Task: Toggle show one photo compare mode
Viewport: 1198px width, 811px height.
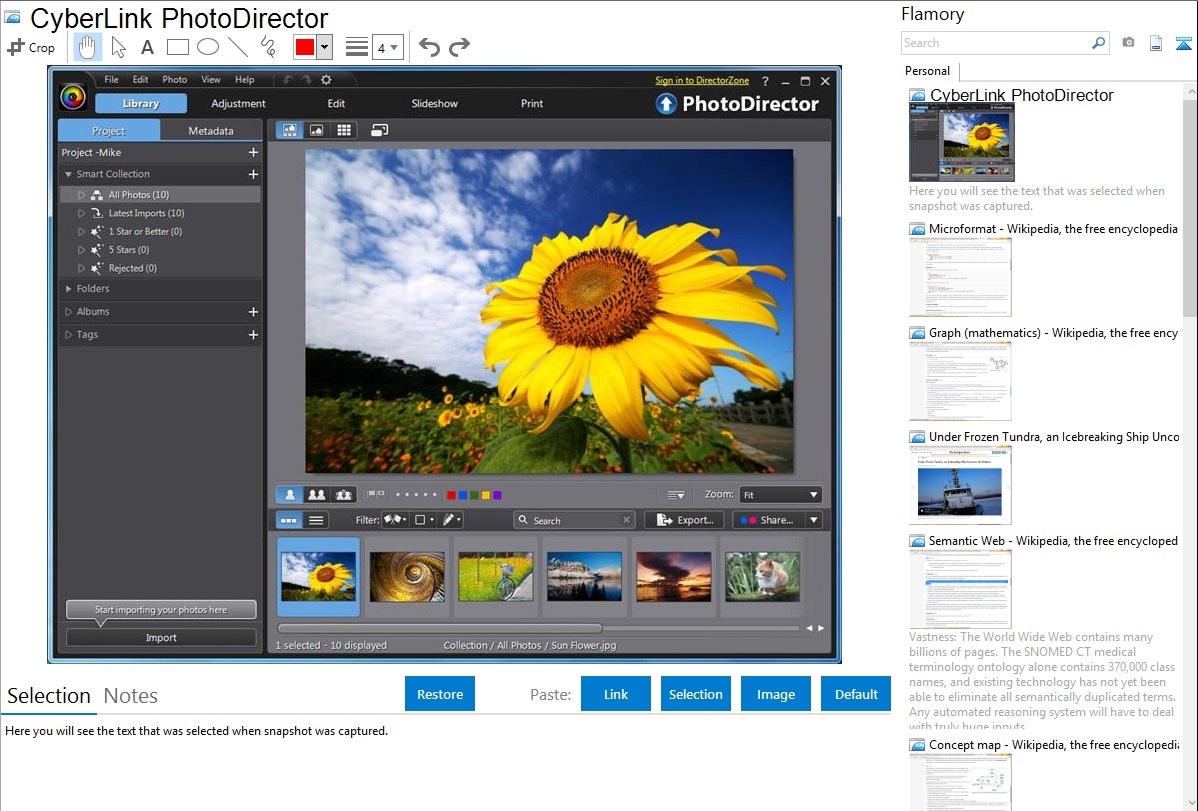Action: 290,495
